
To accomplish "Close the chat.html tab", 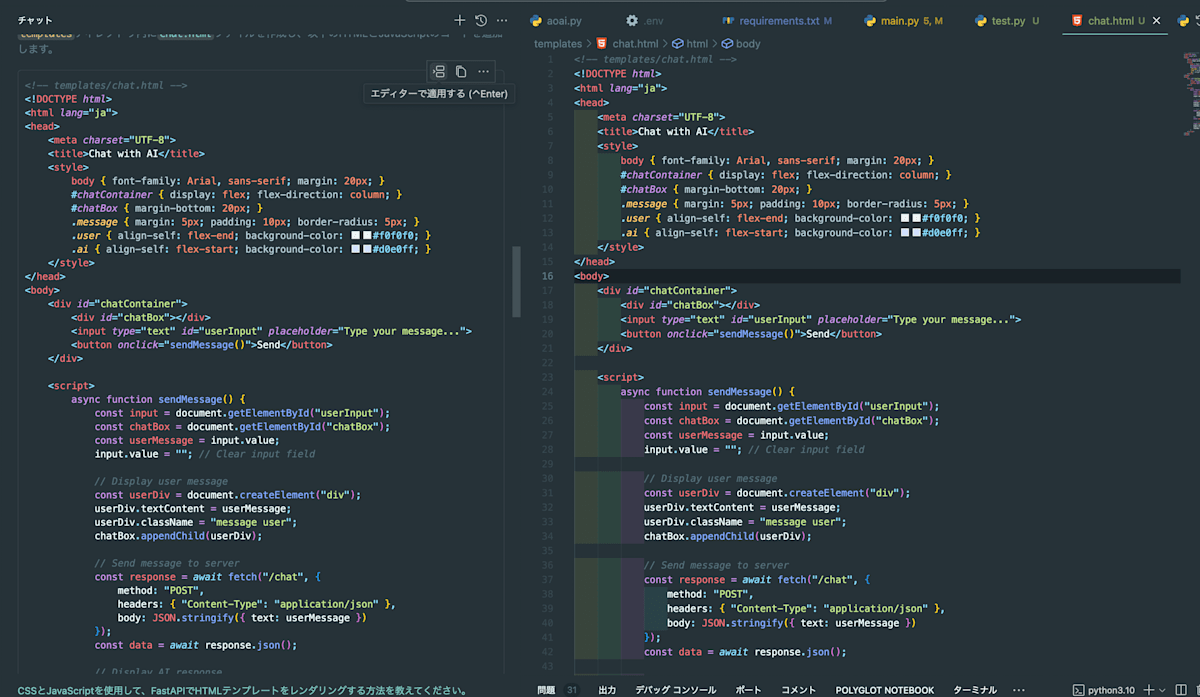I will pyautogui.click(x=1157, y=20).
